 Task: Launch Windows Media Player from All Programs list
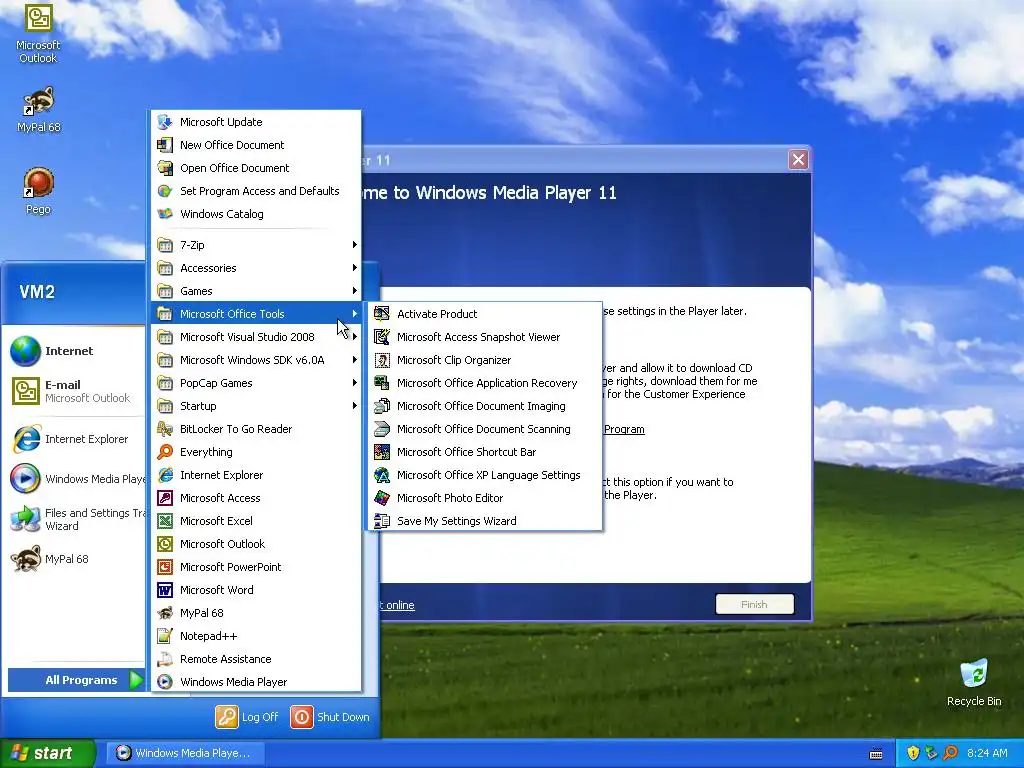[x=256, y=682]
